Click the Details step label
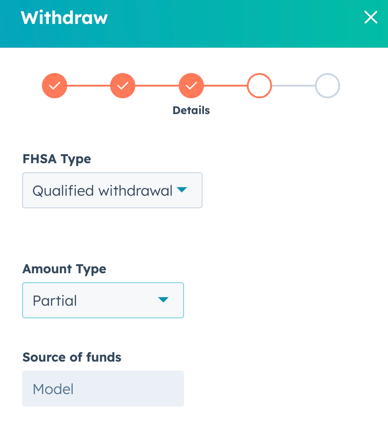388x422 pixels. coord(191,110)
